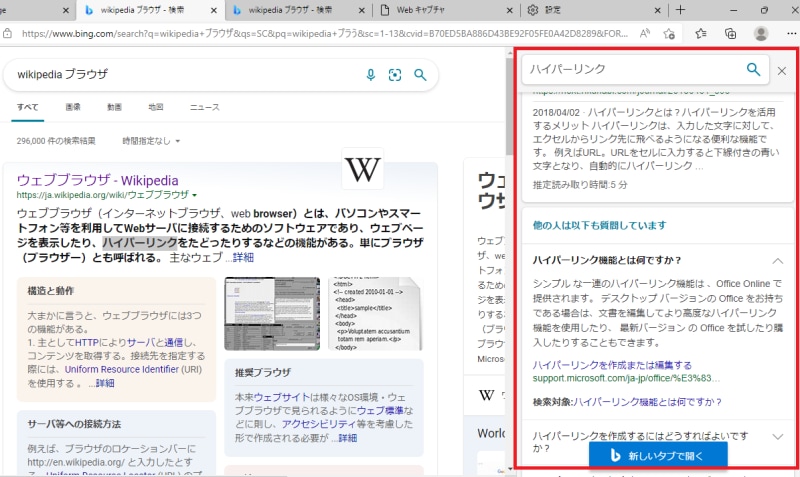
Task: Switch to the ニュース search tab
Action: pyautogui.click(x=204, y=106)
